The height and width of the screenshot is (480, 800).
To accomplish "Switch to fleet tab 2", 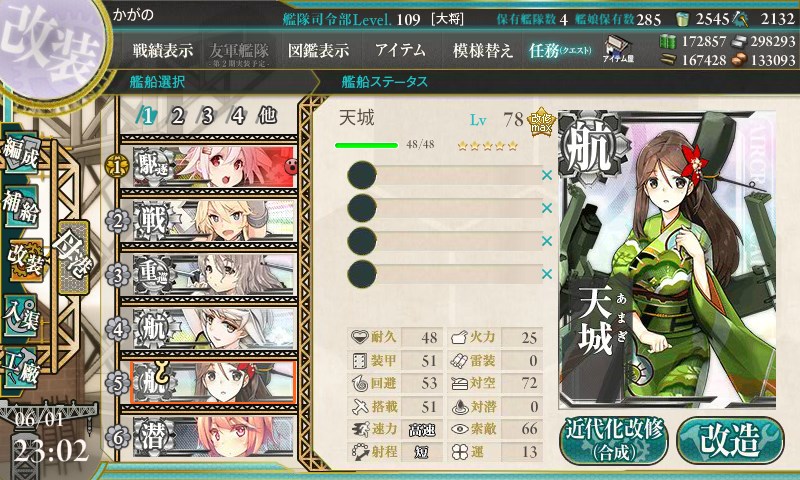I will 177,116.
